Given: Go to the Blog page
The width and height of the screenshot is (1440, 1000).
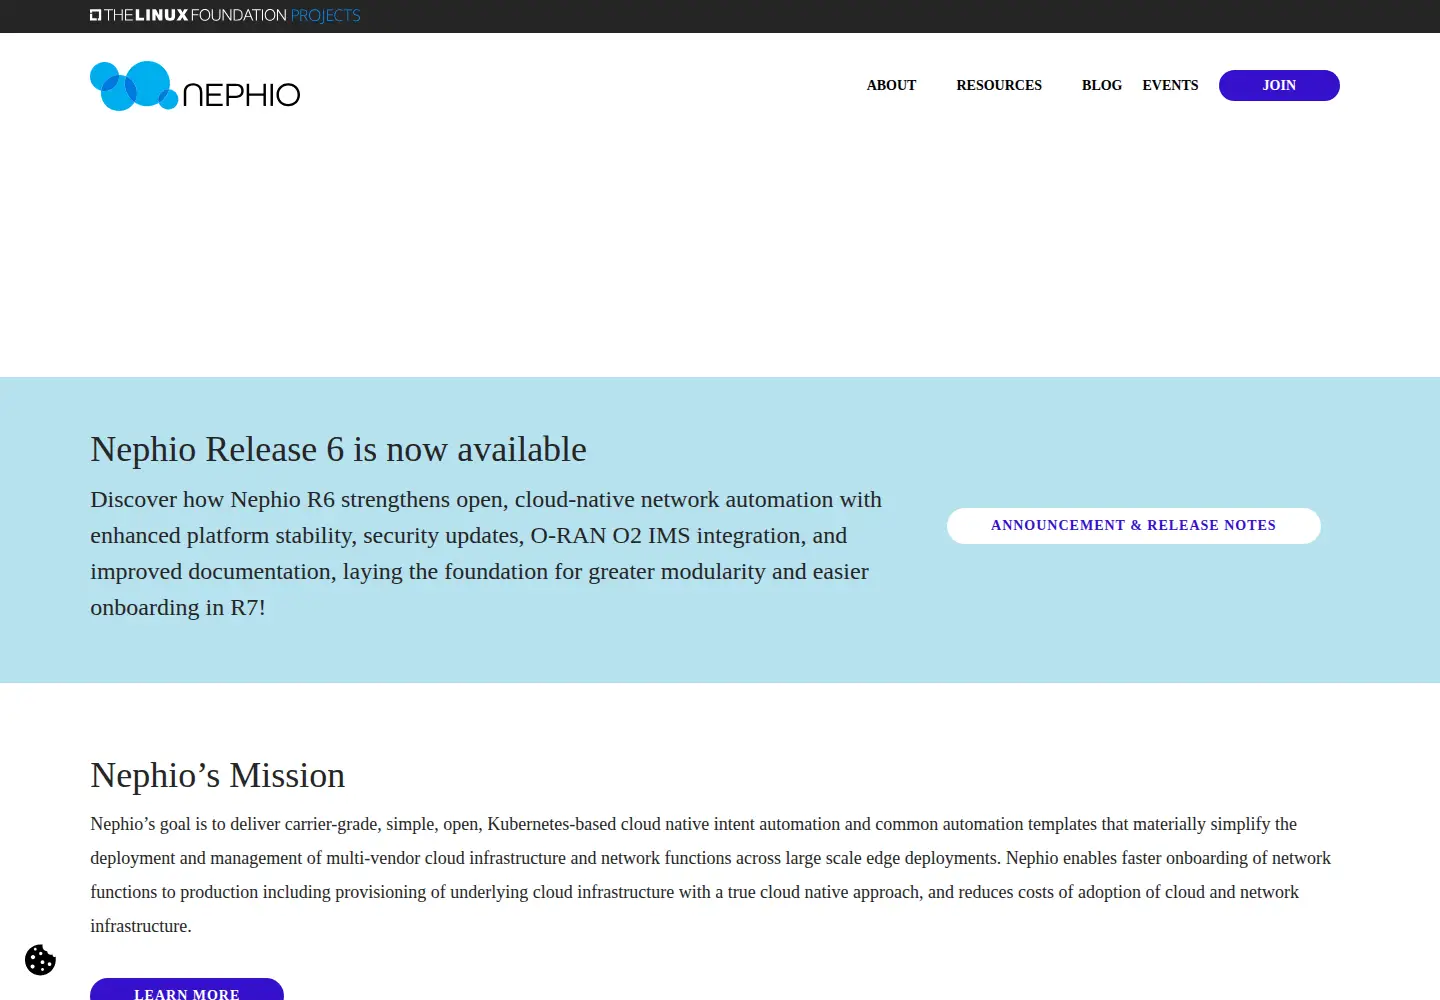Looking at the screenshot, I should pyautogui.click(x=1102, y=85).
